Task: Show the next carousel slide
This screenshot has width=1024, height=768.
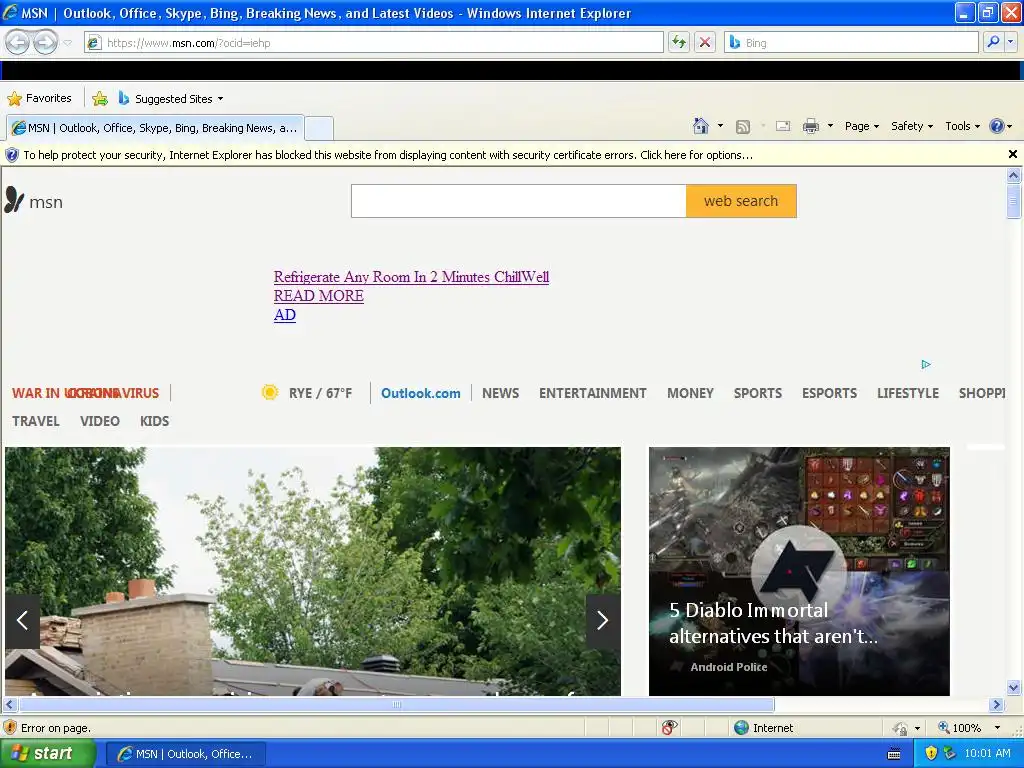Action: (602, 620)
